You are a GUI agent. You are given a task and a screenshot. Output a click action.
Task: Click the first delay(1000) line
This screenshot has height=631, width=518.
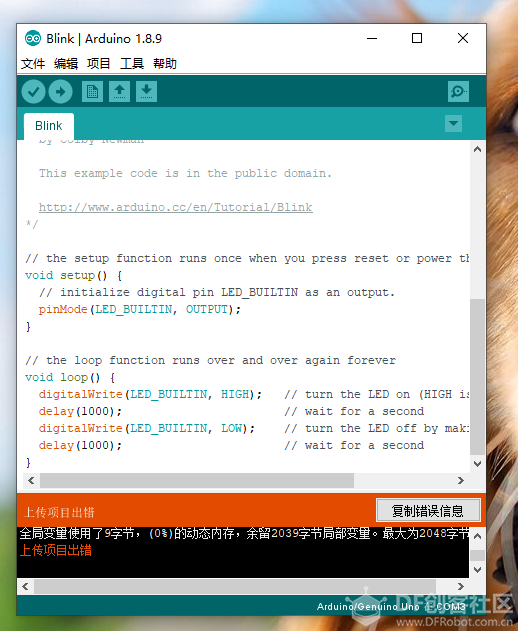(x=80, y=411)
